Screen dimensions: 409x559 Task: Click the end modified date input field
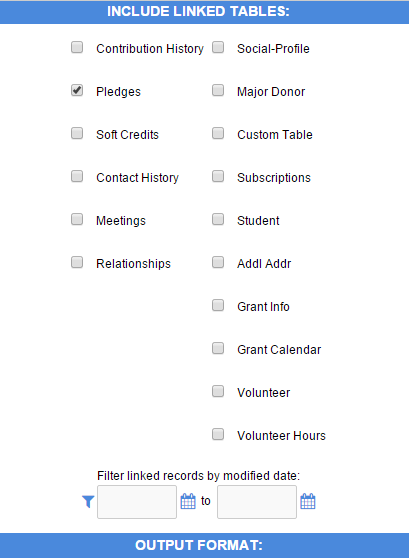tap(257, 502)
